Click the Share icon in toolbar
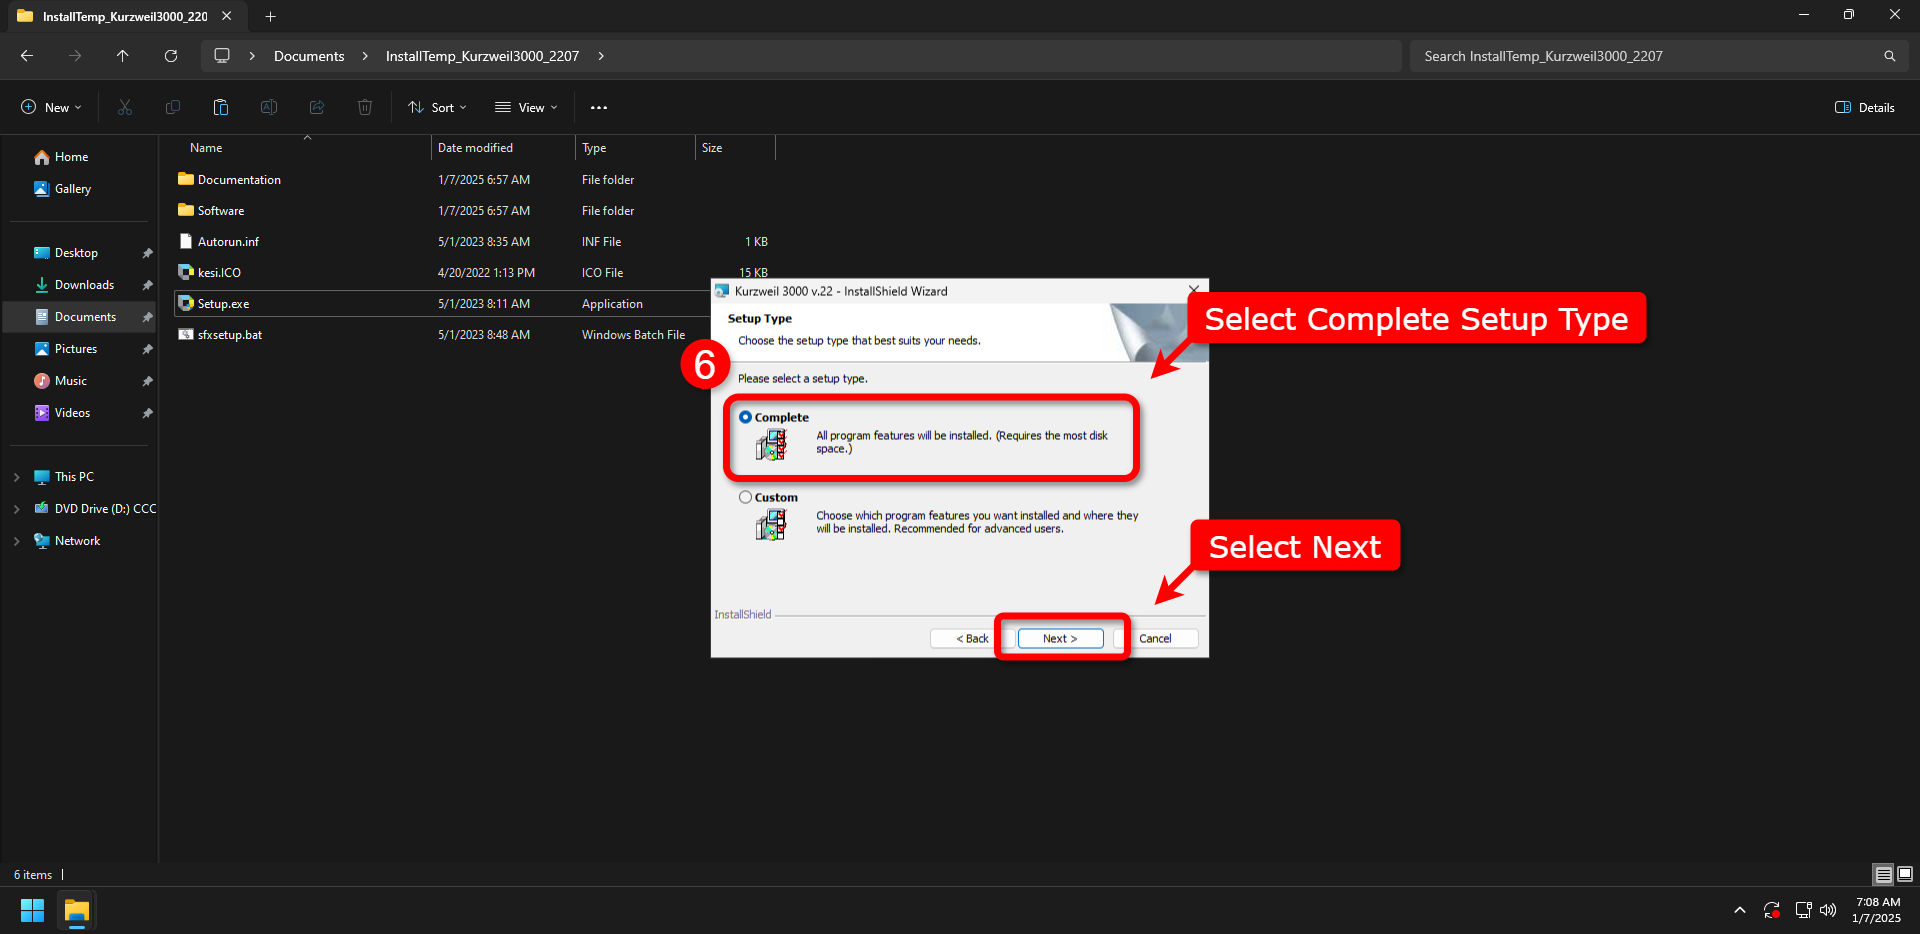Screen dimensions: 1920x934 pyautogui.click(x=317, y=107)
